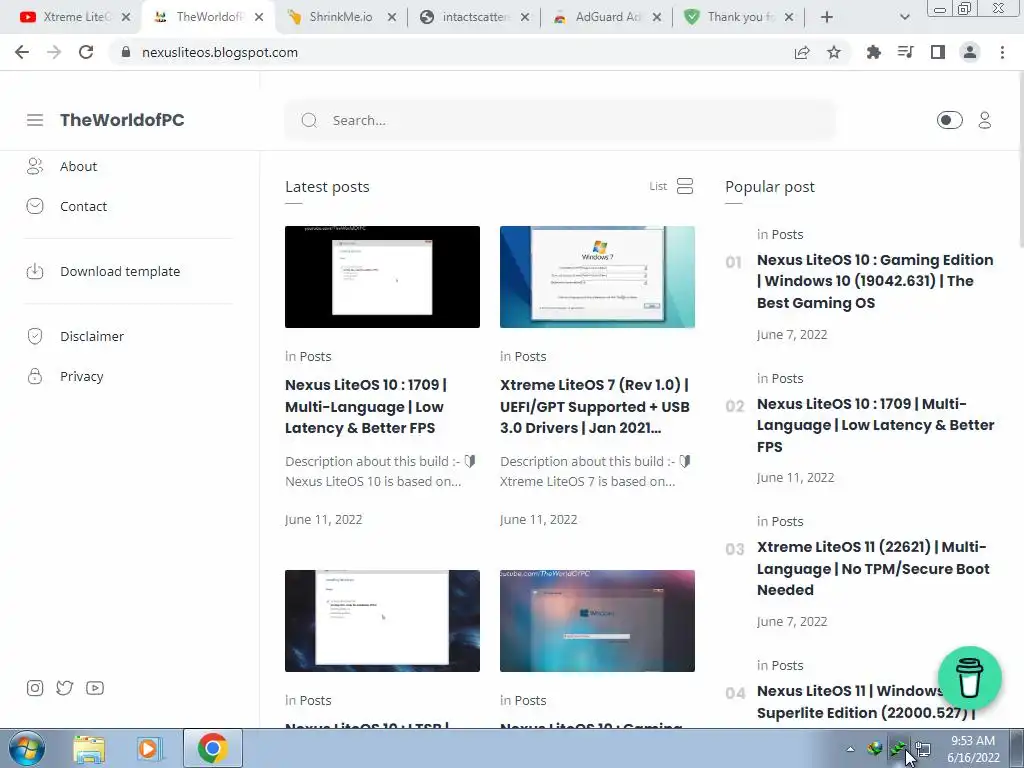1024x768 pixels.
Task: Open Chrome profile avatar
Action: tap(970, 52)
